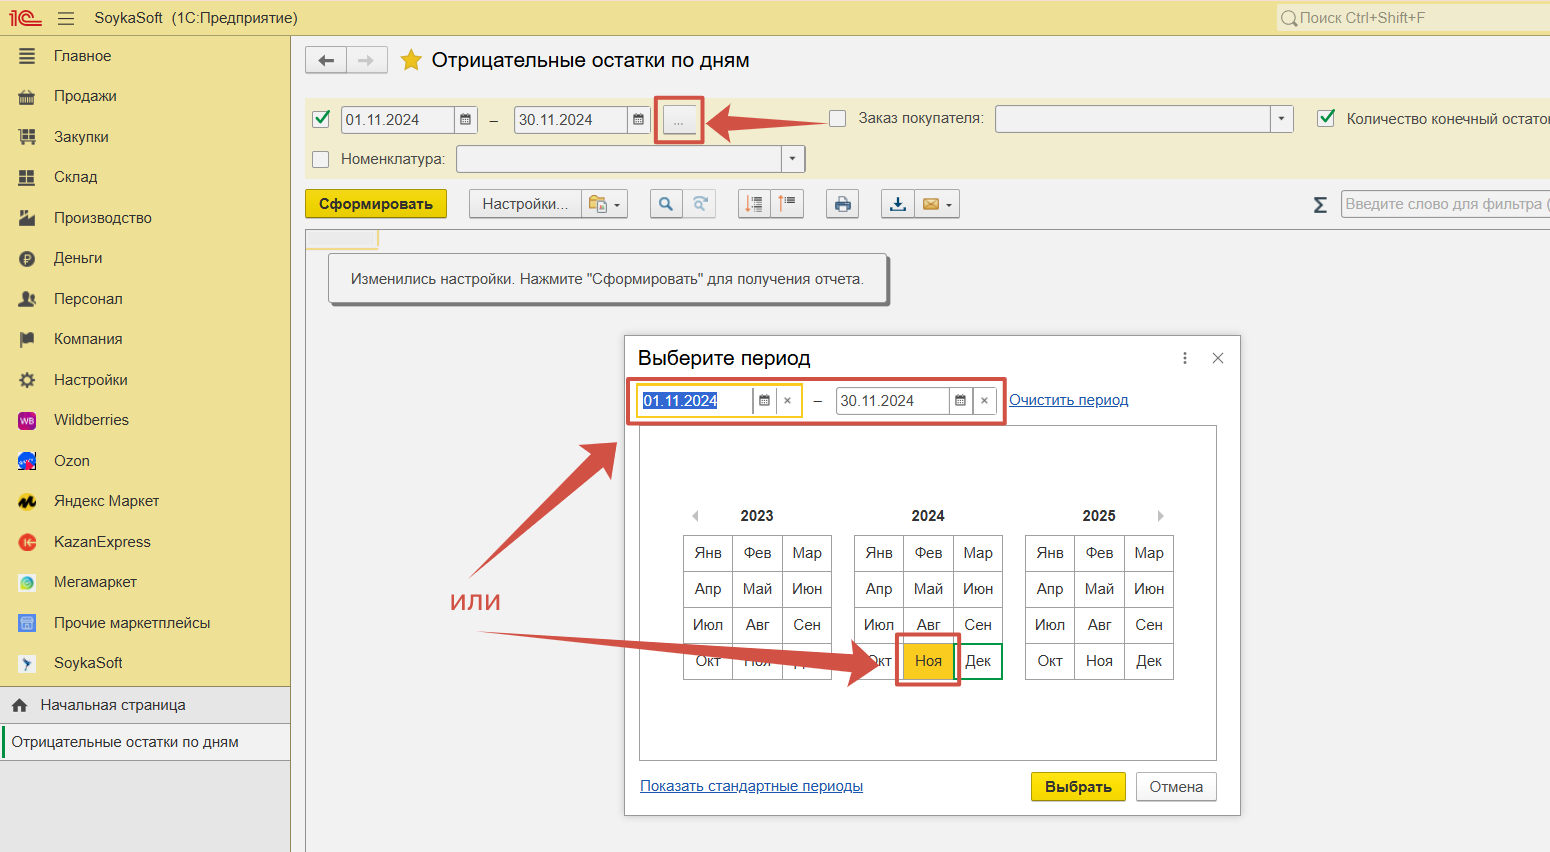
Task: Toggle Количество конечный остаток checkbox
Action: (1326, 119)
